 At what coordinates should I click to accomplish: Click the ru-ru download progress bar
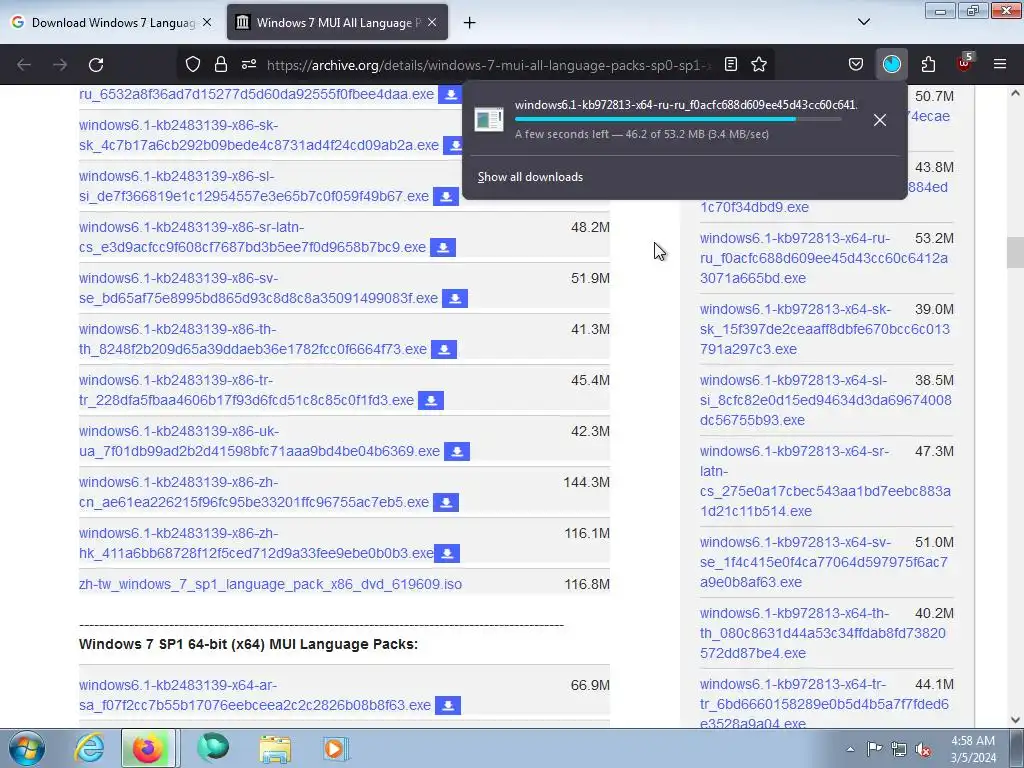coord(678,120)
